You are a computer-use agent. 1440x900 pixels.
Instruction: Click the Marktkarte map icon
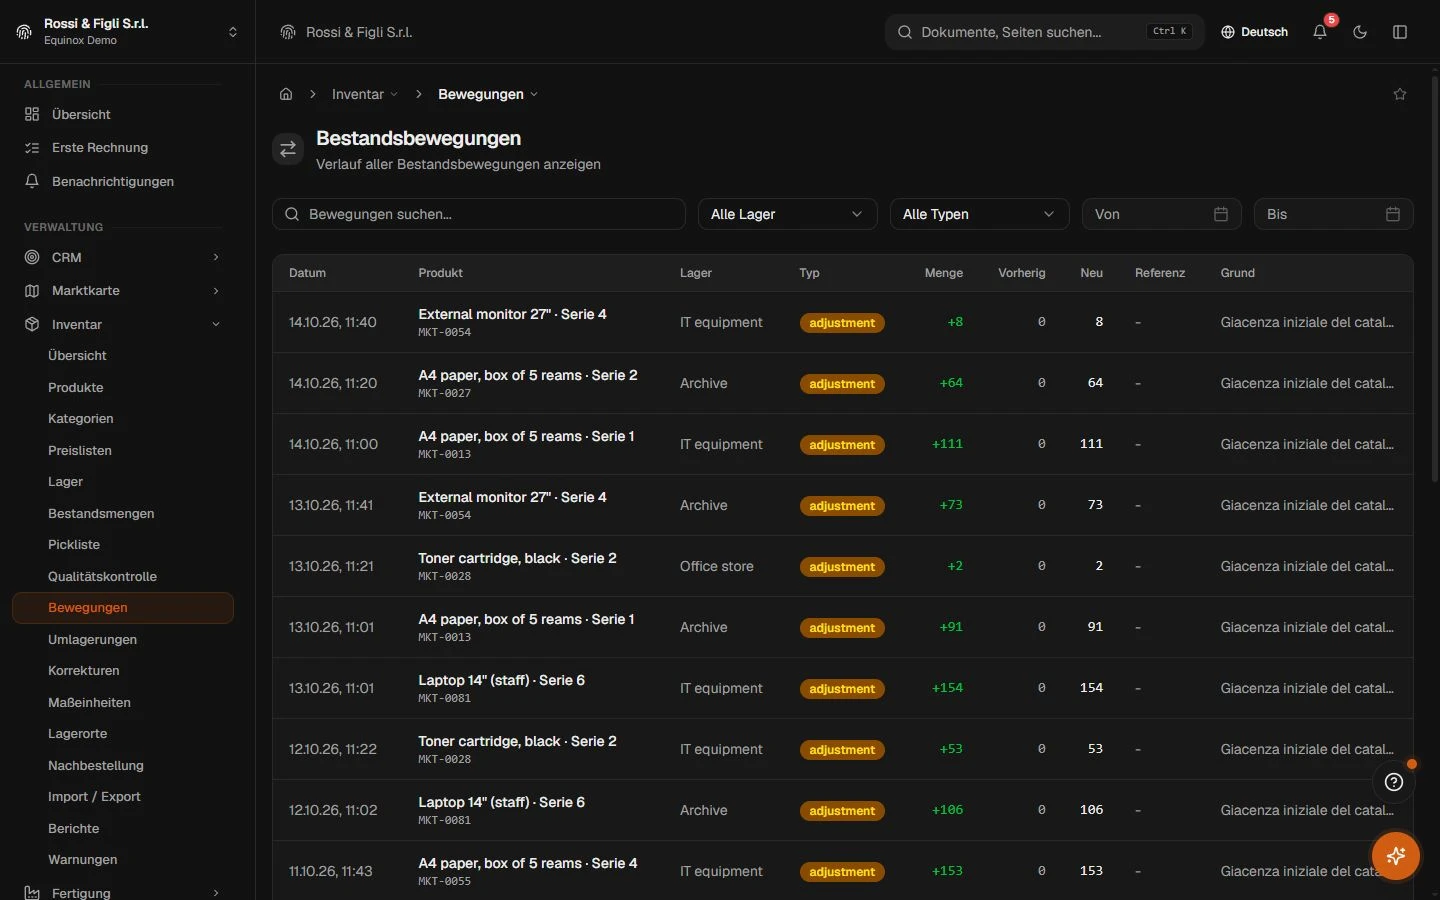[x=32, y=290]
